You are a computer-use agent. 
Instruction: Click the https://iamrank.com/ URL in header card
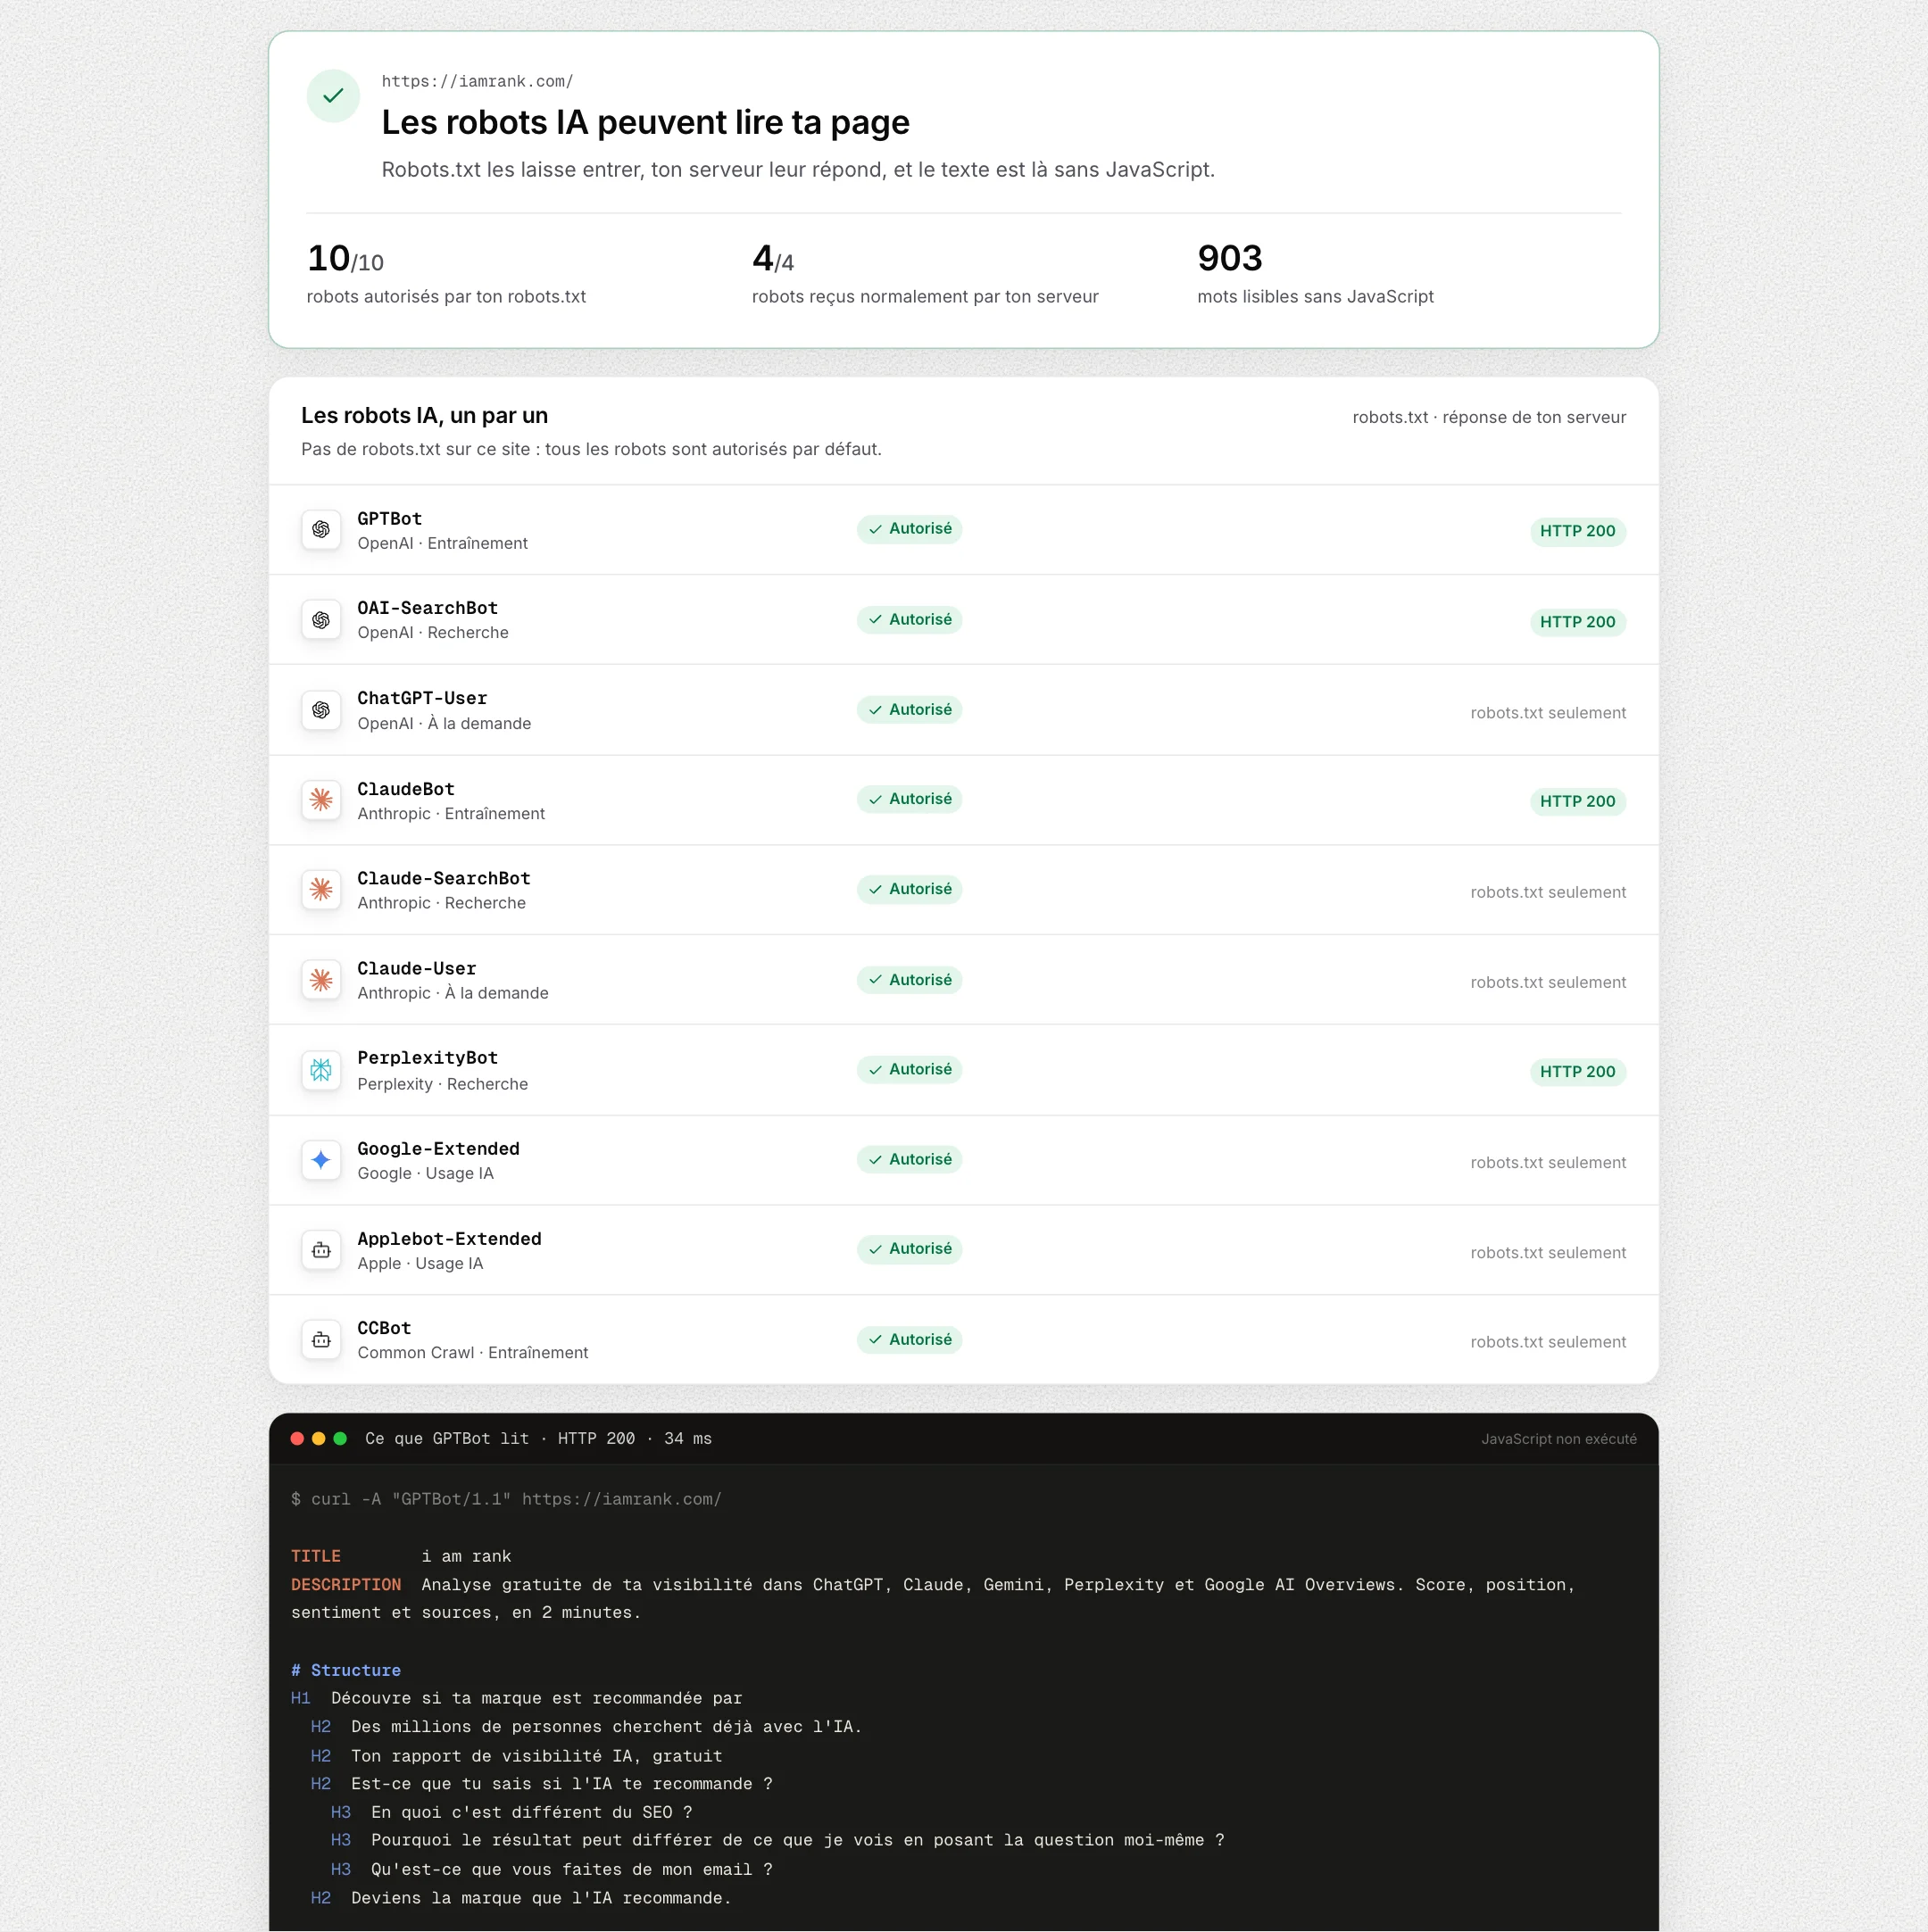coord(477,81)
